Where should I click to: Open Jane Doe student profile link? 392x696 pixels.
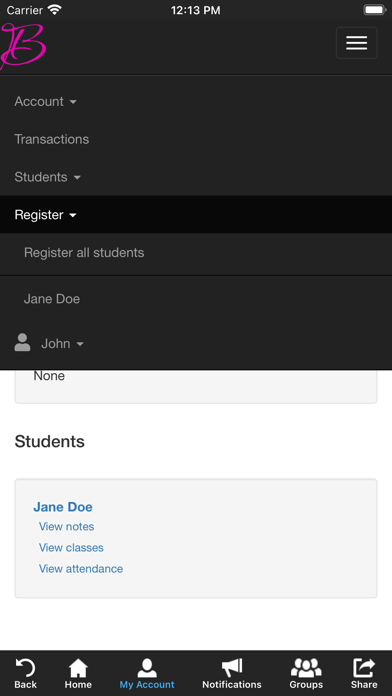tap(63, 507)
